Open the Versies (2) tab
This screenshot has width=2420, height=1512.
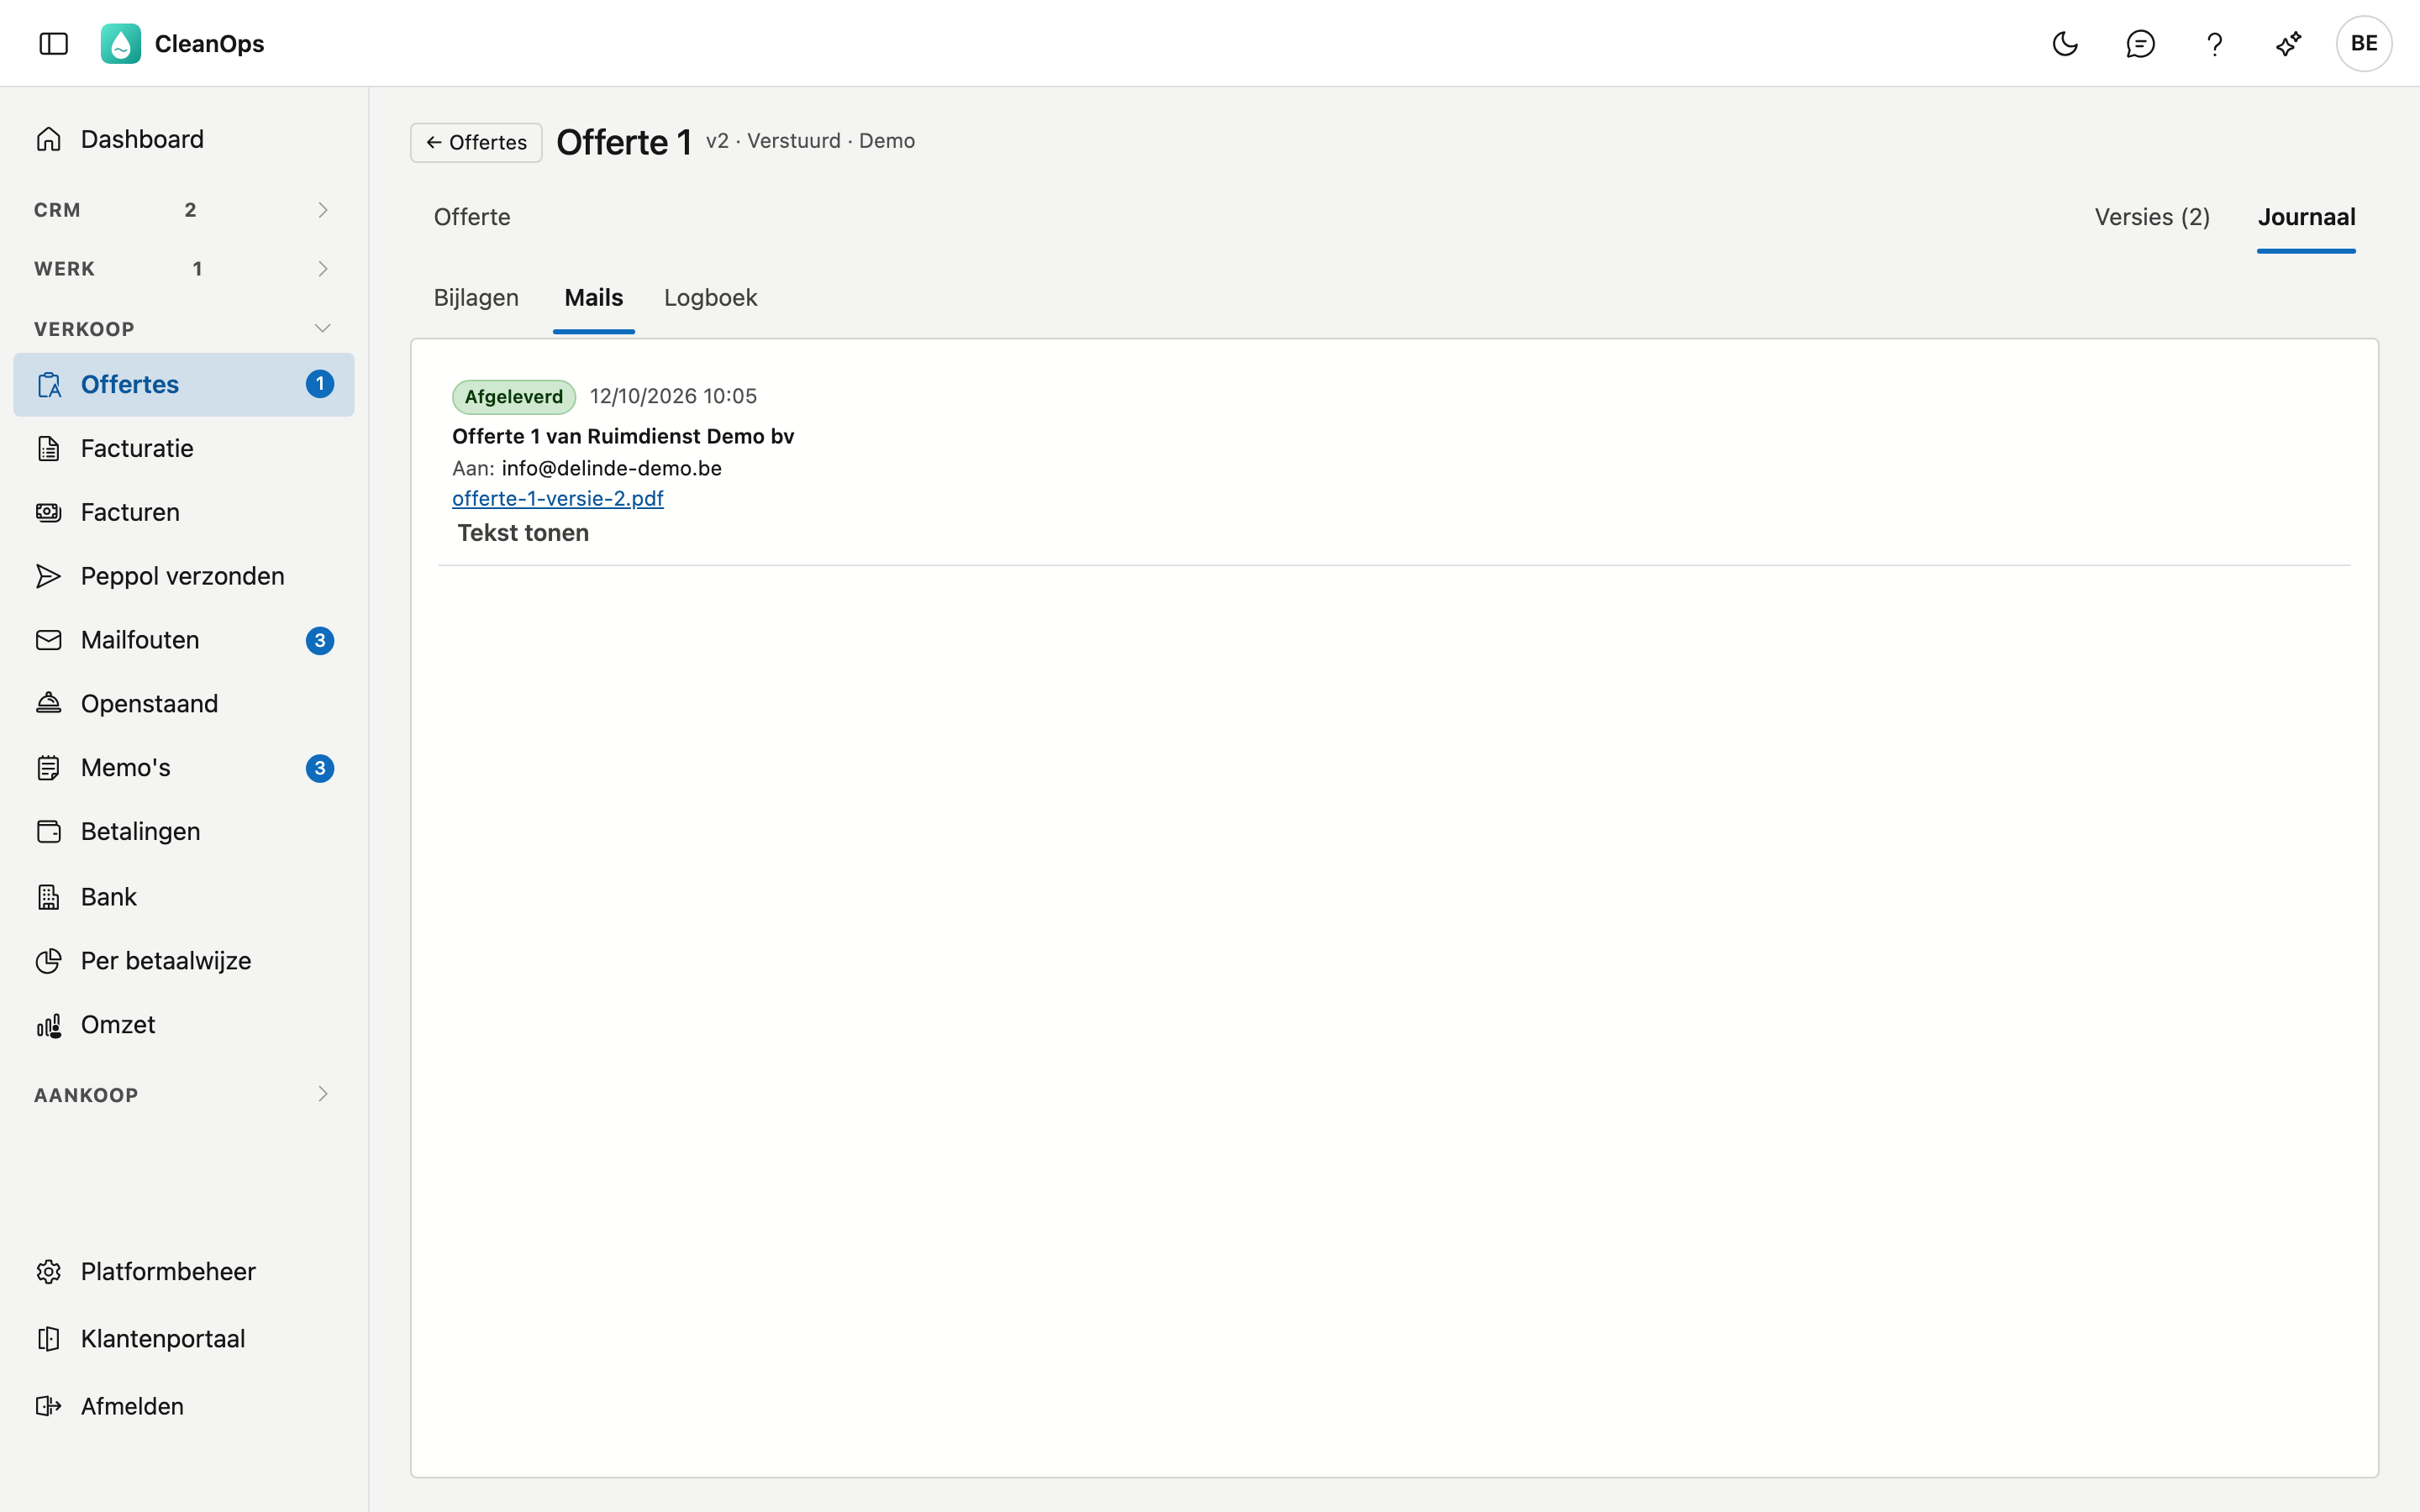tap(2152, 217)
